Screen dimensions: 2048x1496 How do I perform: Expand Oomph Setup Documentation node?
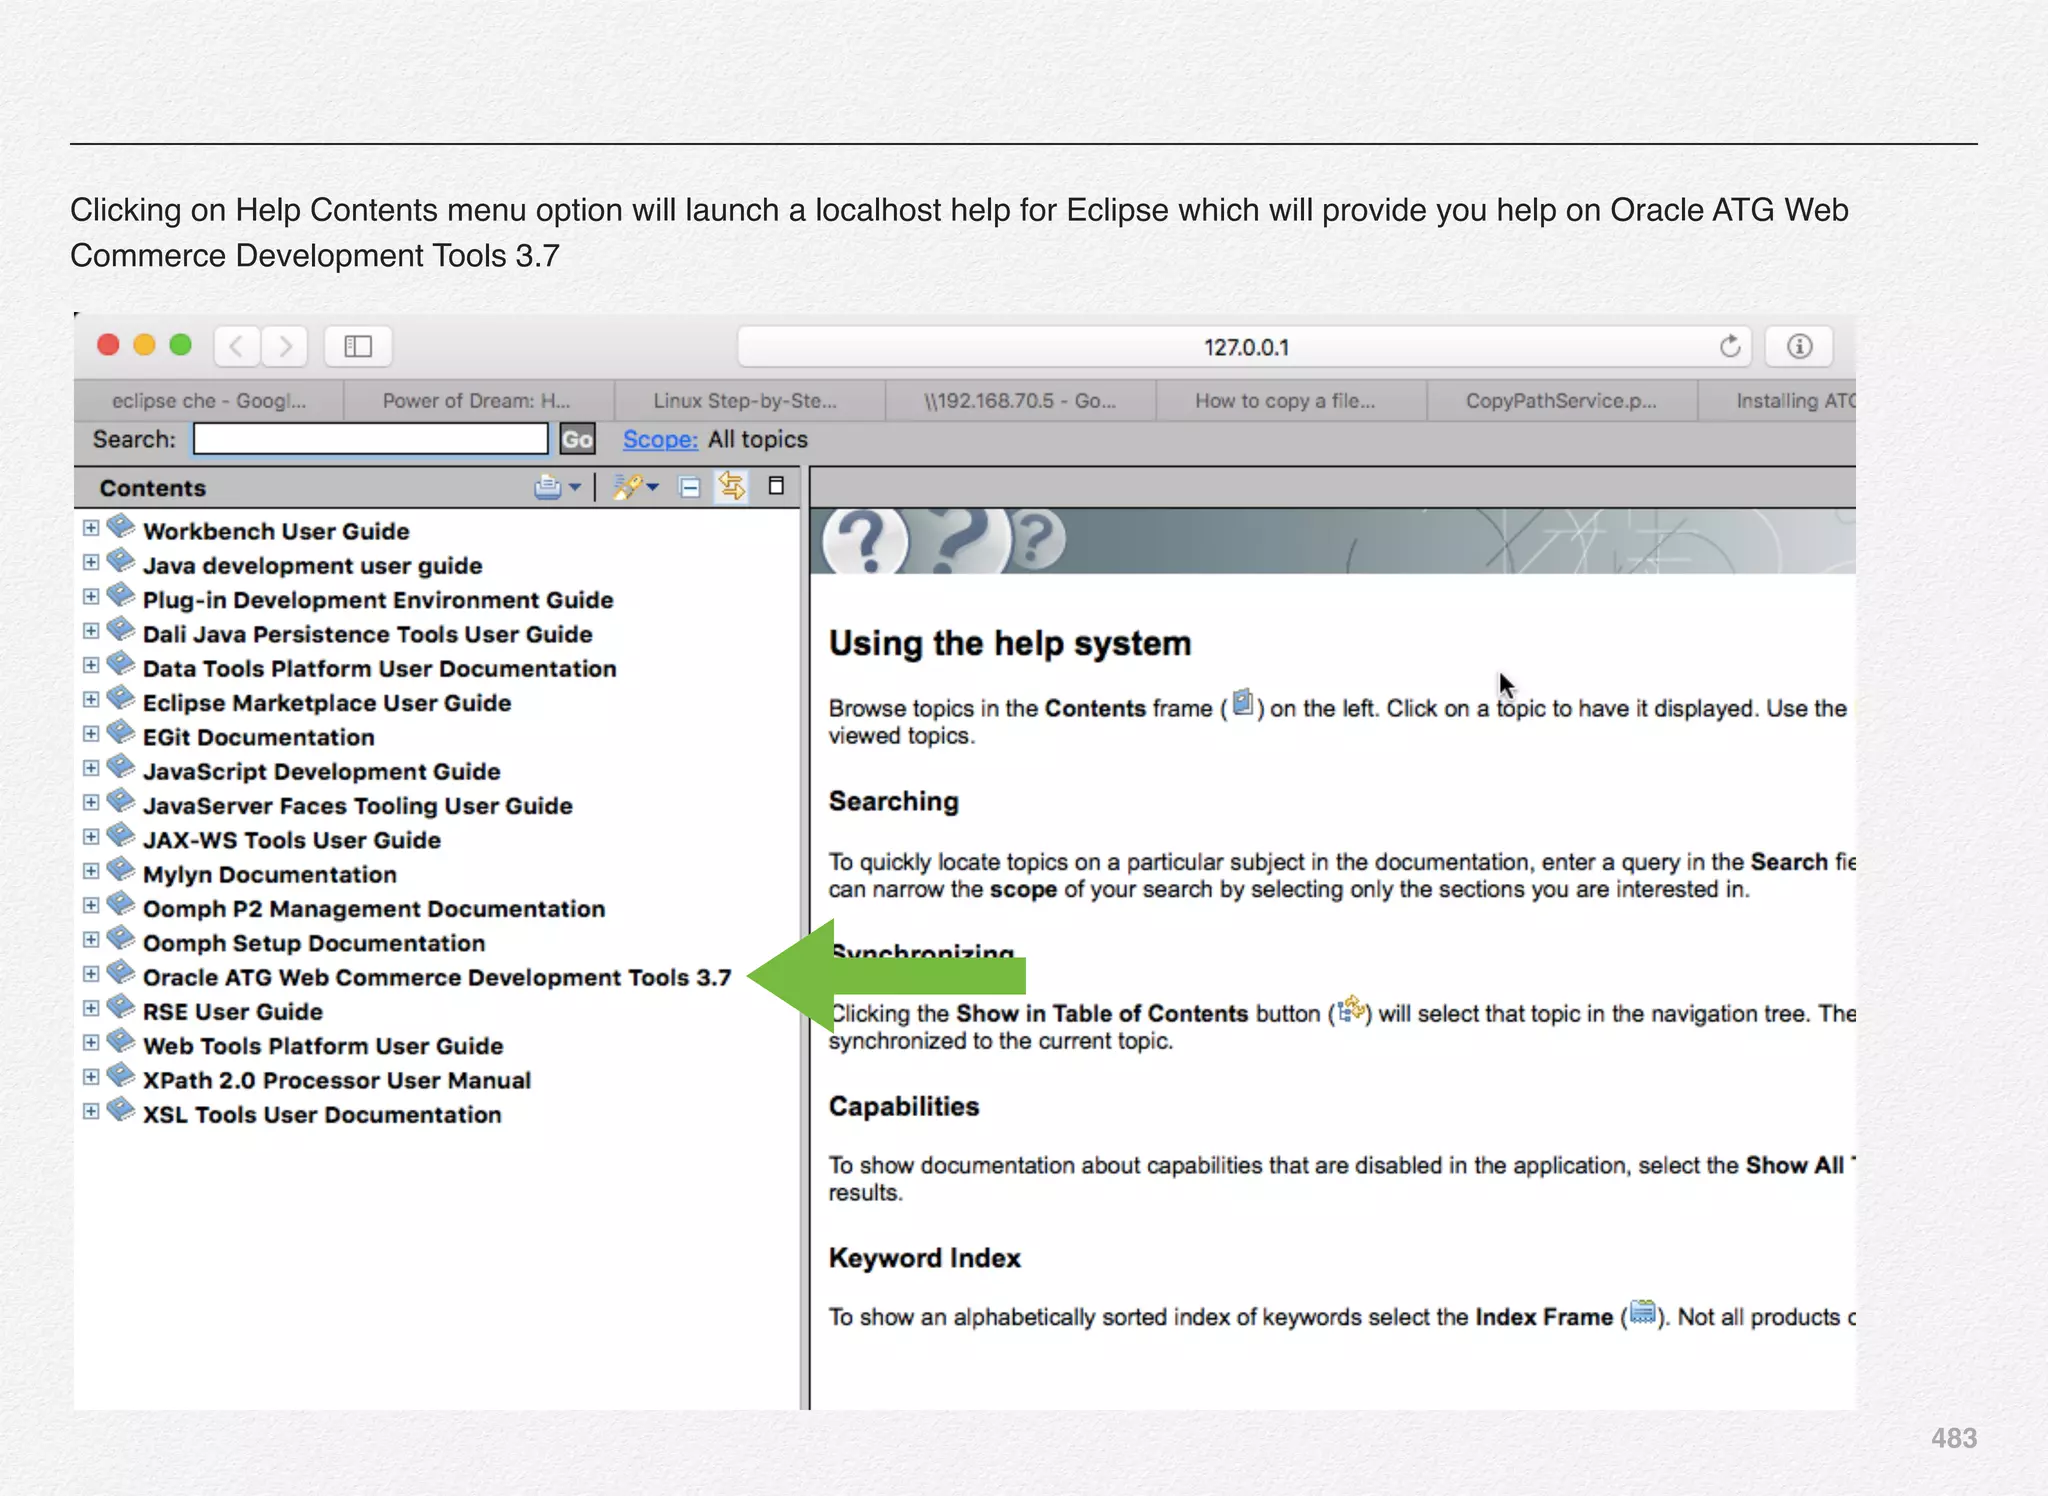click(91, 940)
